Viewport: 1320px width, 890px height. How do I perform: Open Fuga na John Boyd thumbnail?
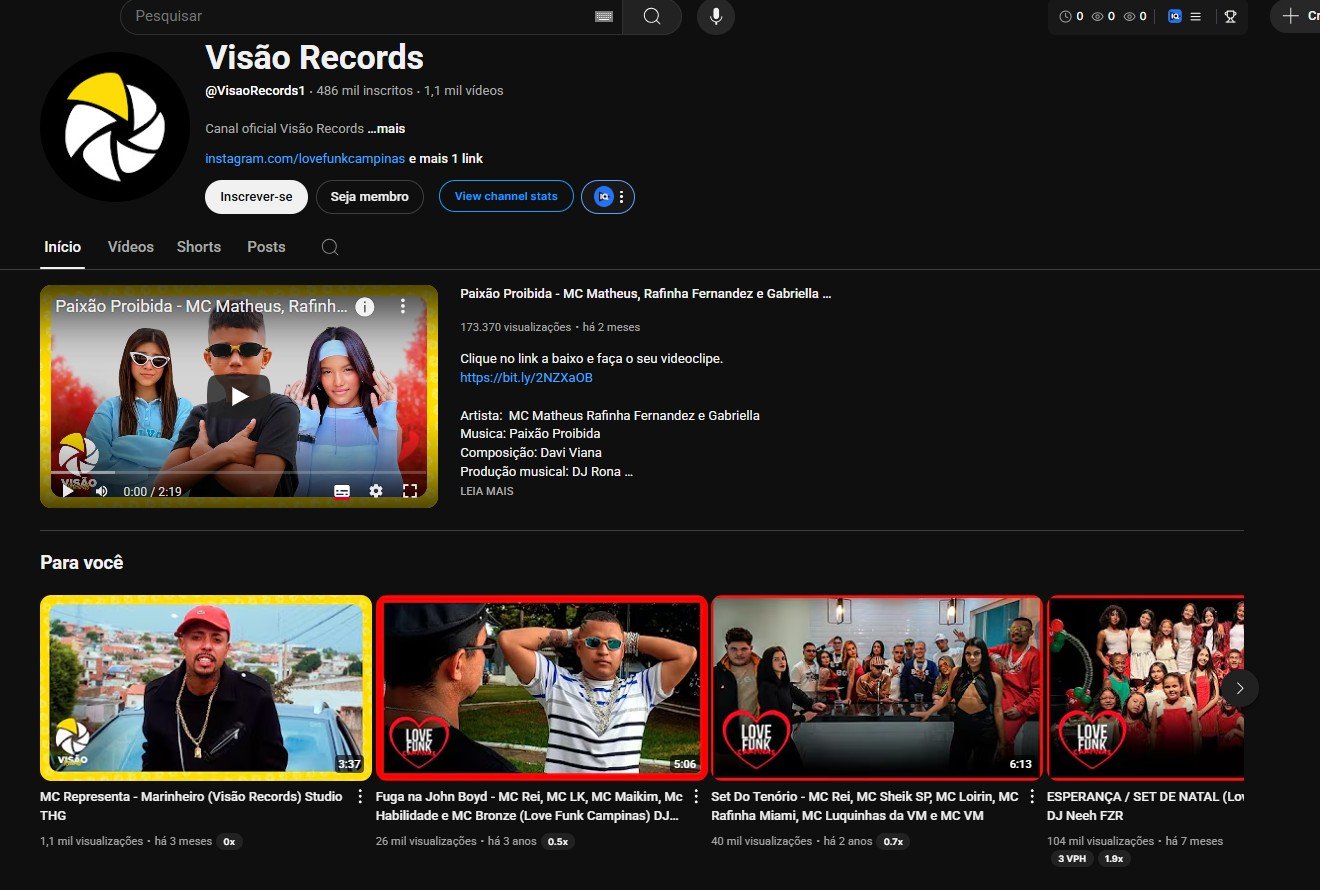[x=542, y=688]
